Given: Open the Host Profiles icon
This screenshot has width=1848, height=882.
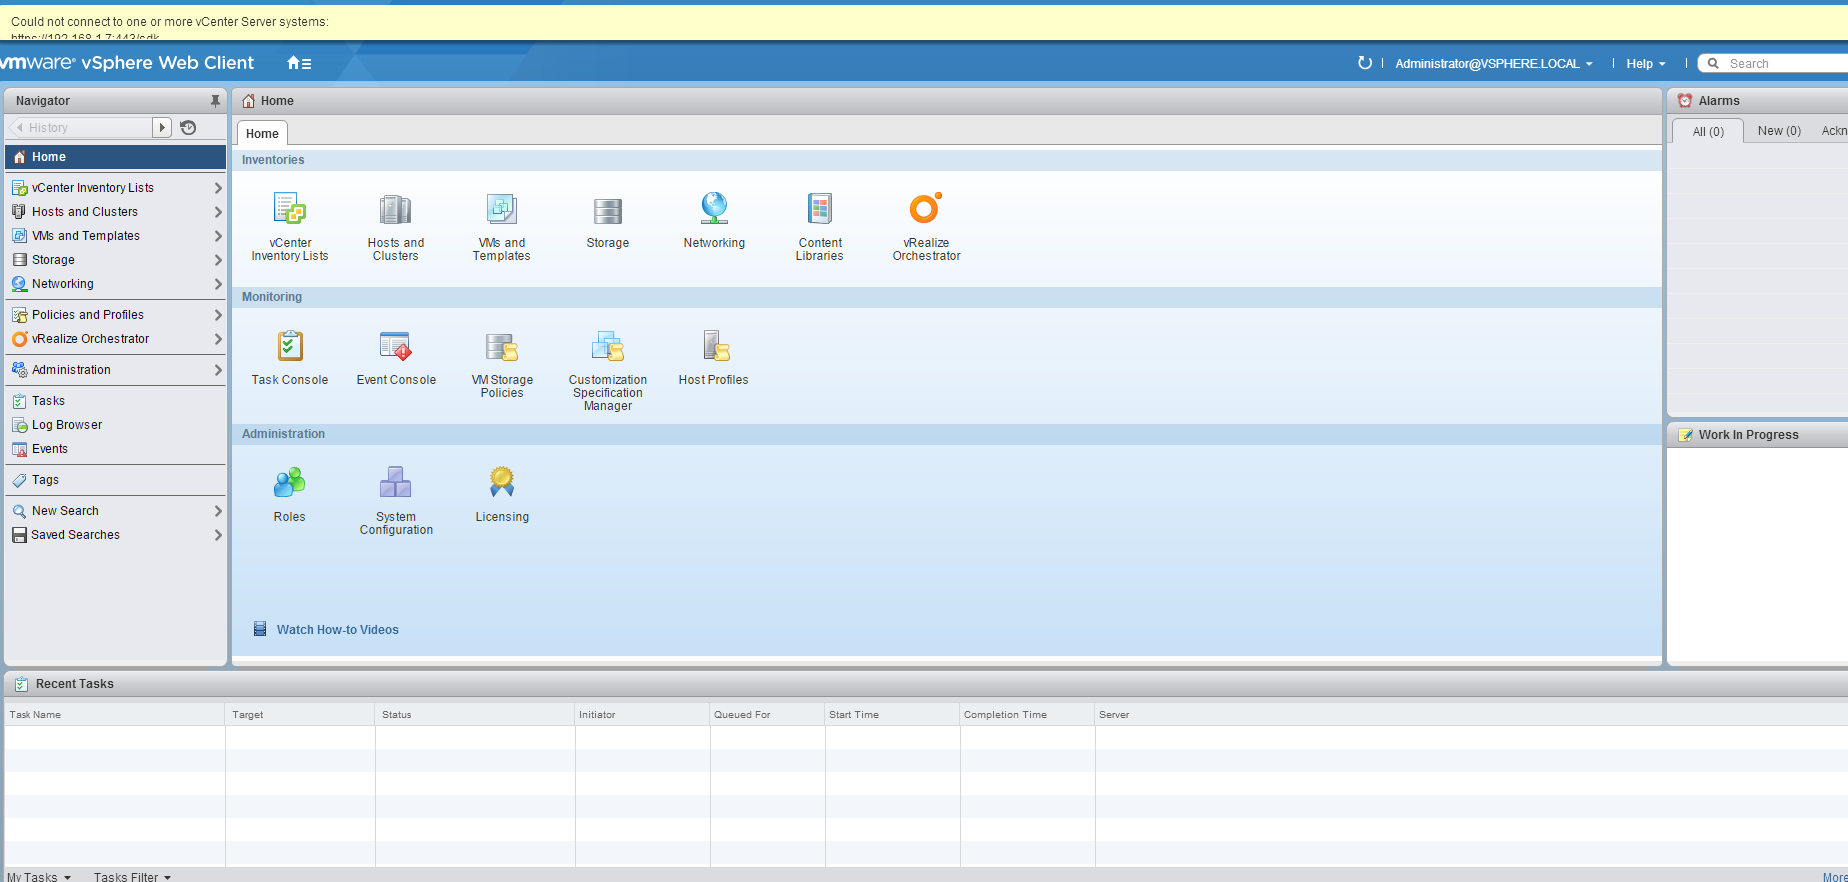Looking at the screenshot, I should (715, 345).
